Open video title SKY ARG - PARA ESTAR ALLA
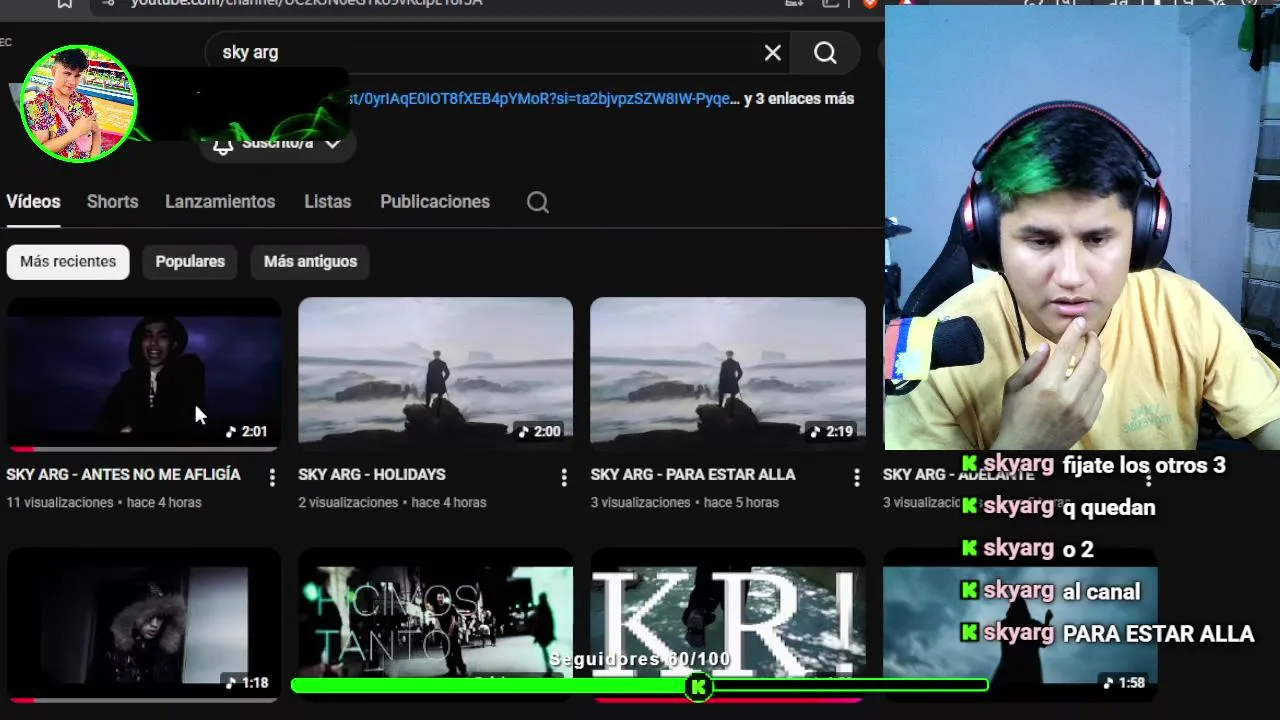Viewport: 1280px width, 720px height. tap(693, 475)
